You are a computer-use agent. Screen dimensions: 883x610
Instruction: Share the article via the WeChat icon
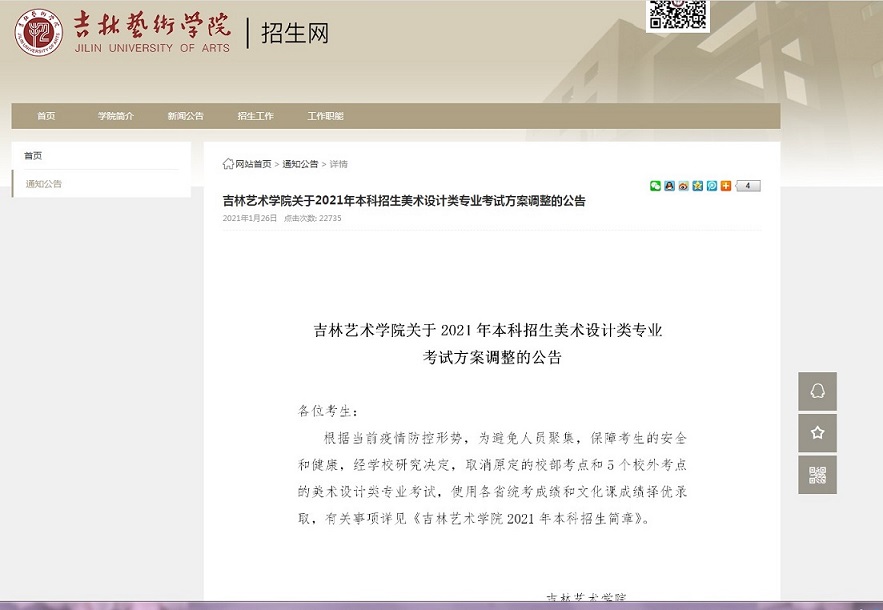(x=655, y=186)
